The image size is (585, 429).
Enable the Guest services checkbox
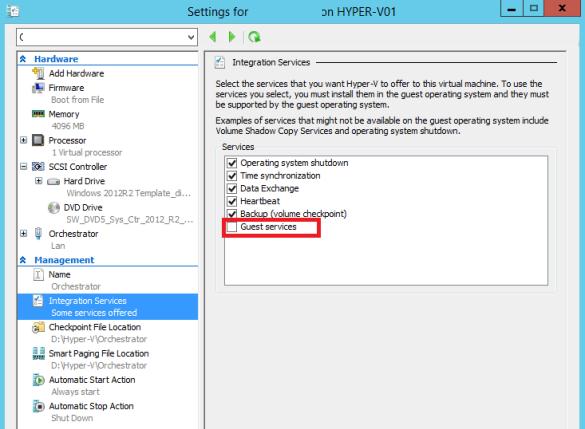click(232, 227)
